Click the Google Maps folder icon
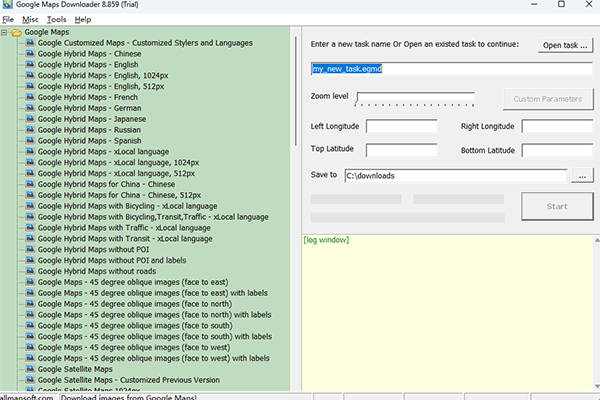Screen dimensions: 600x400 16,33
